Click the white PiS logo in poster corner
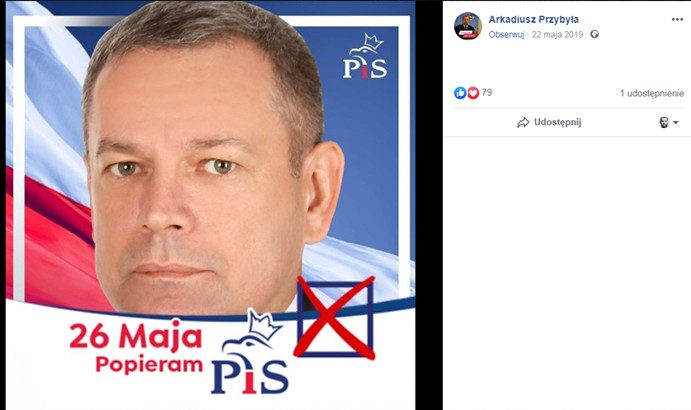This screenshot has height=410, width=691. pyautogui.click(x=365, y=56)
